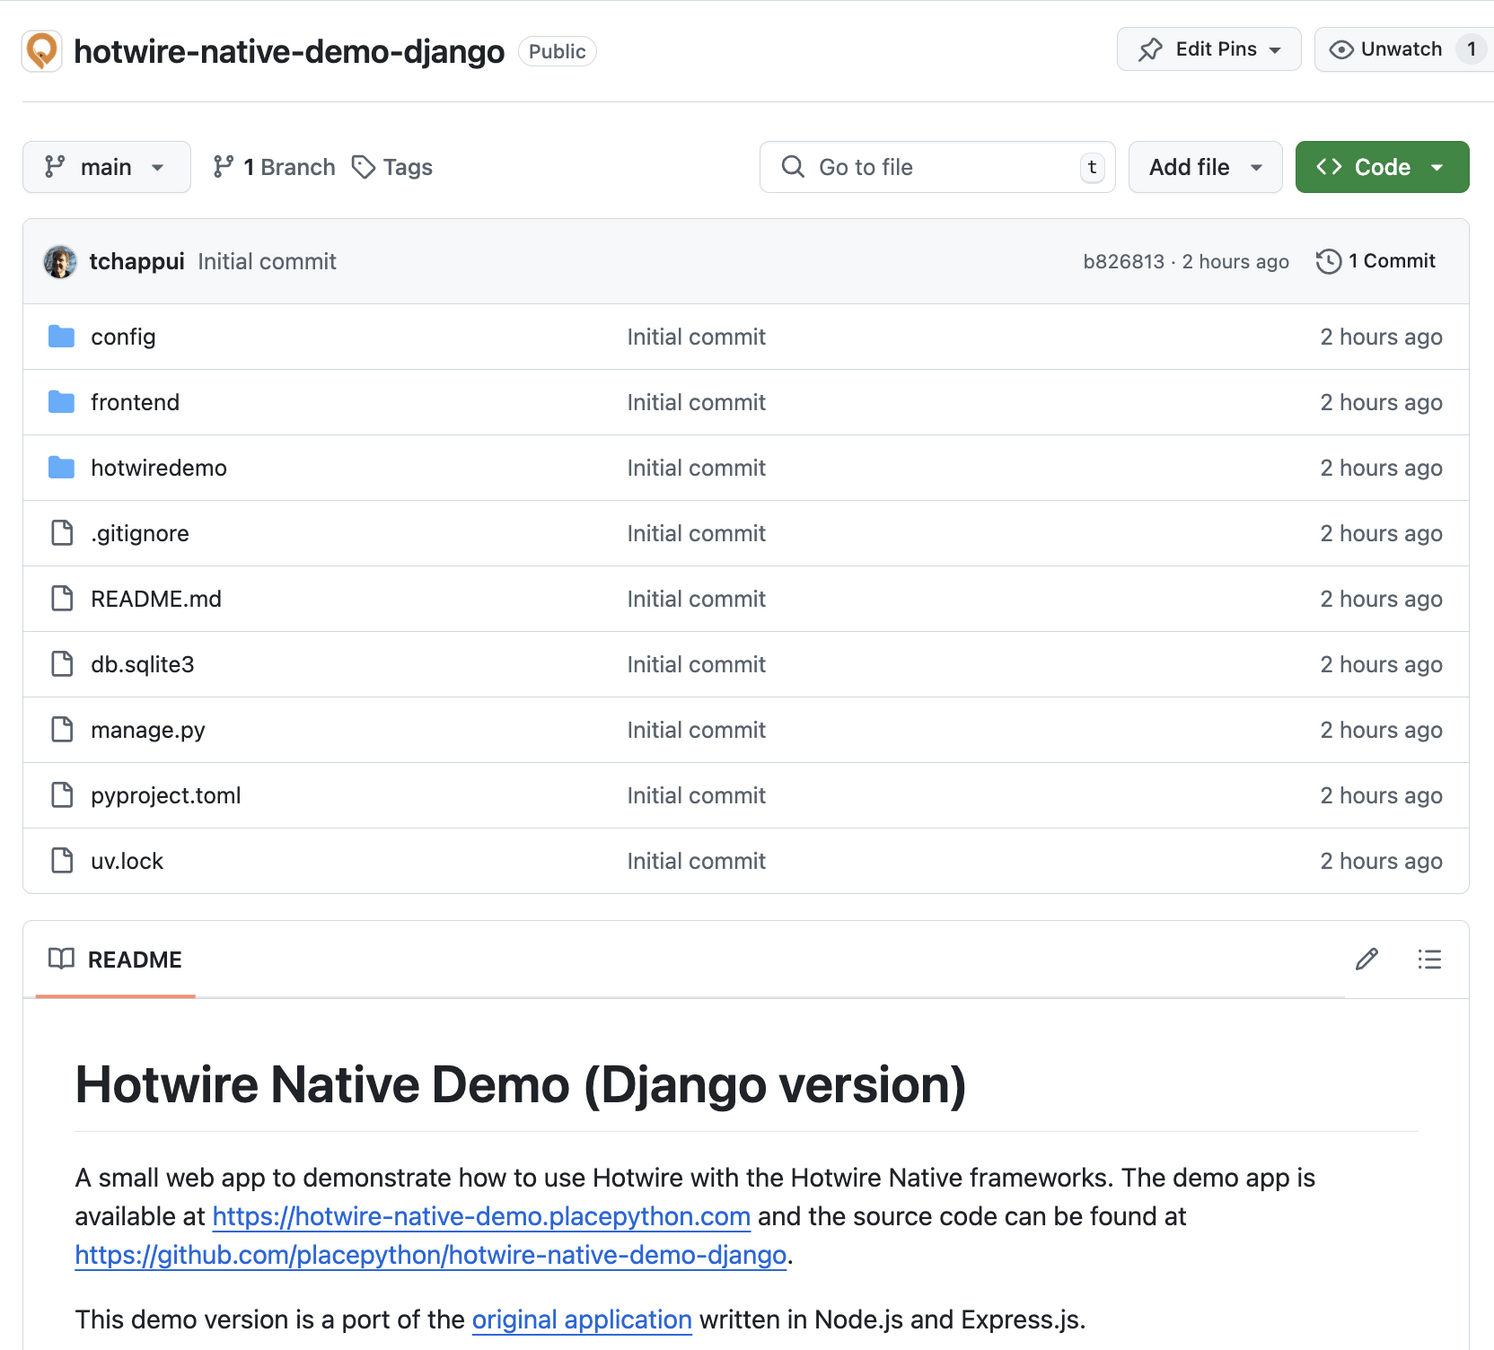This screenshot has width=1494, height=1350.
Task: Open the 1 Branch link
Action: pos(274,167)
